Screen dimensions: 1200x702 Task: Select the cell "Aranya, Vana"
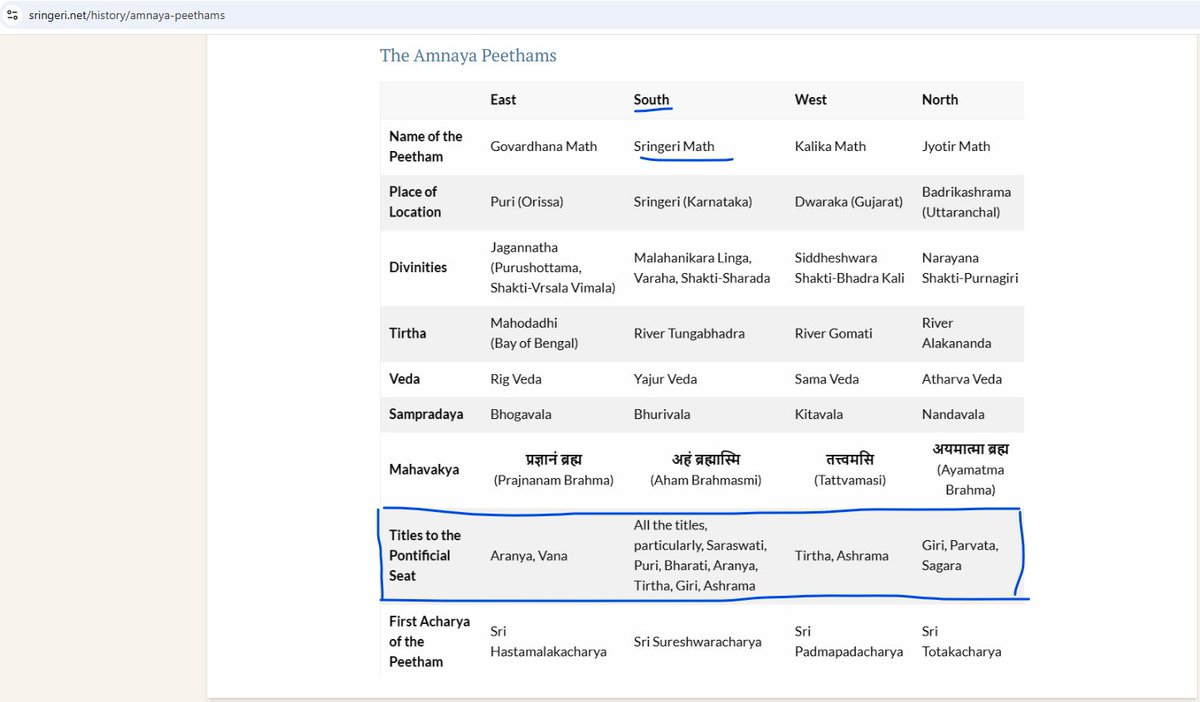tap(529, 555)
